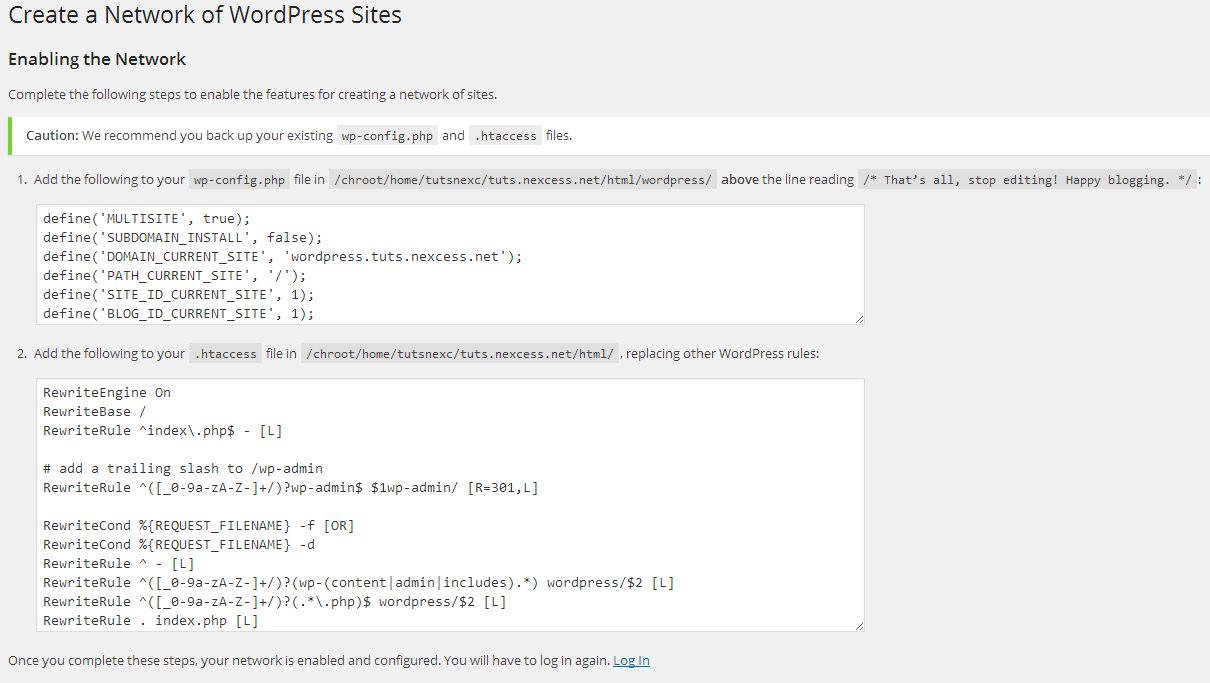Click the wp-config.php code tag in the caution notice
Viewport: 1210px width, 683px height.
pos(387,136)
